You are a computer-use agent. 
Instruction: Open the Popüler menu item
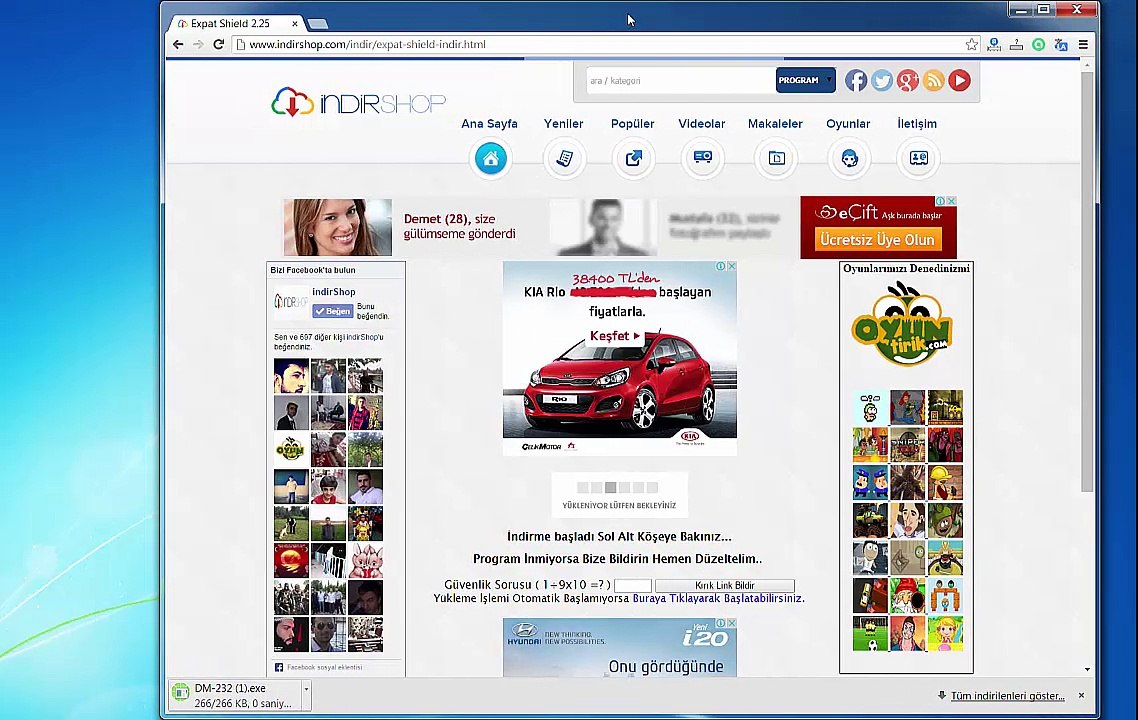click(x=632, y=123)
